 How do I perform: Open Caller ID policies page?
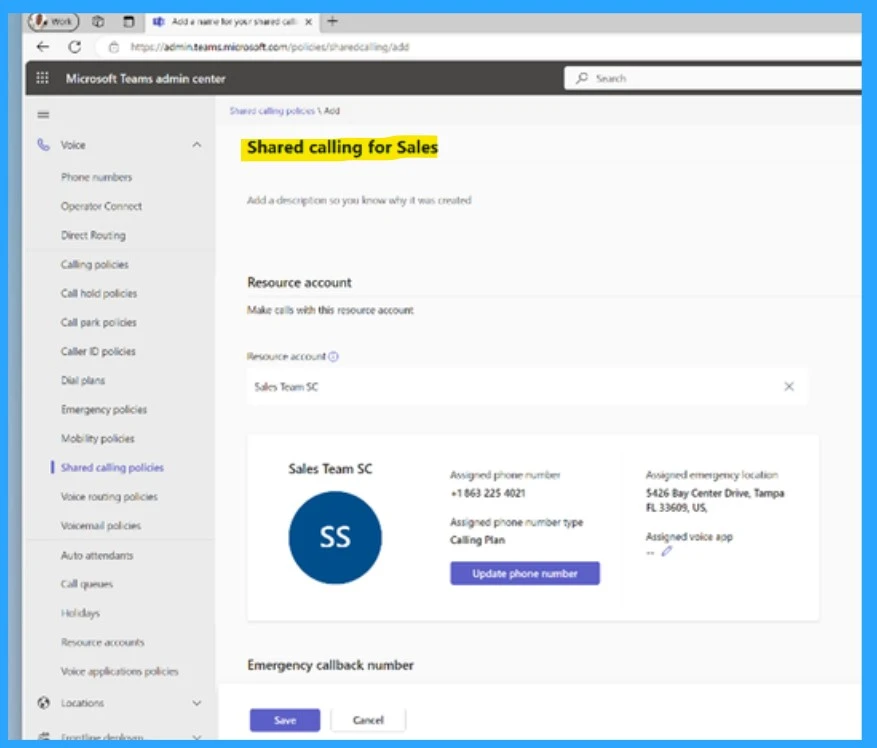pos(98,351)
